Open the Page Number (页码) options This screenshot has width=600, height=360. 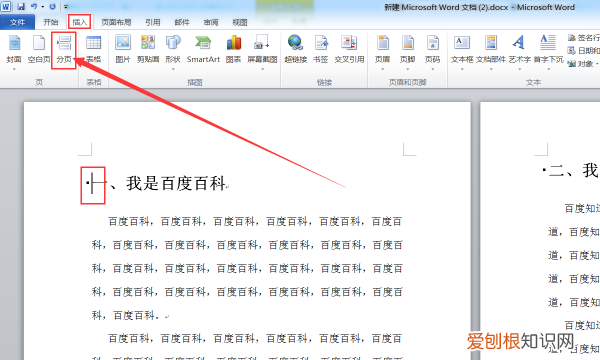tap(432, 49)
